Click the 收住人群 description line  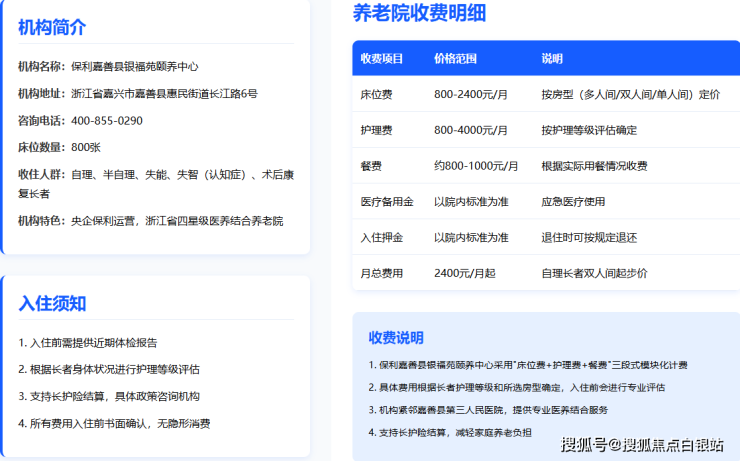pyautogui.click(x=156, y=184)
